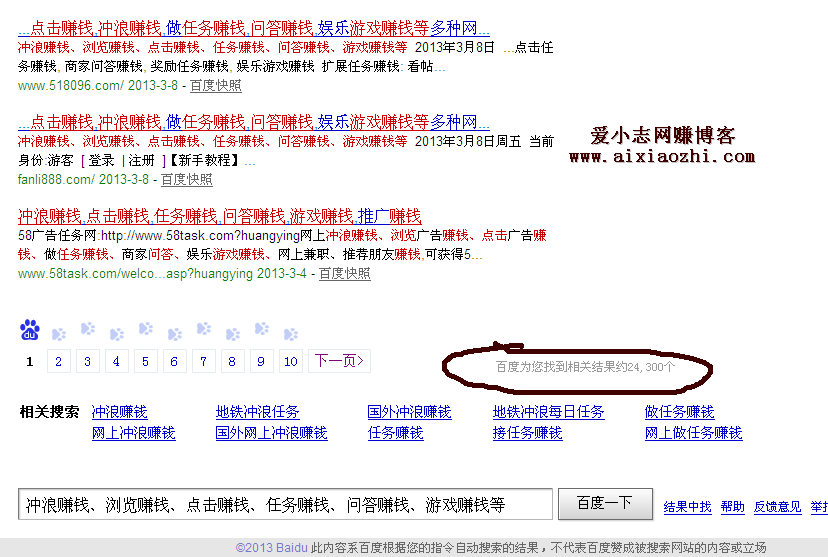Go to results page 5
Image resolution: width=828 pixels, height=557 pixels.
(x=146, y=362)
